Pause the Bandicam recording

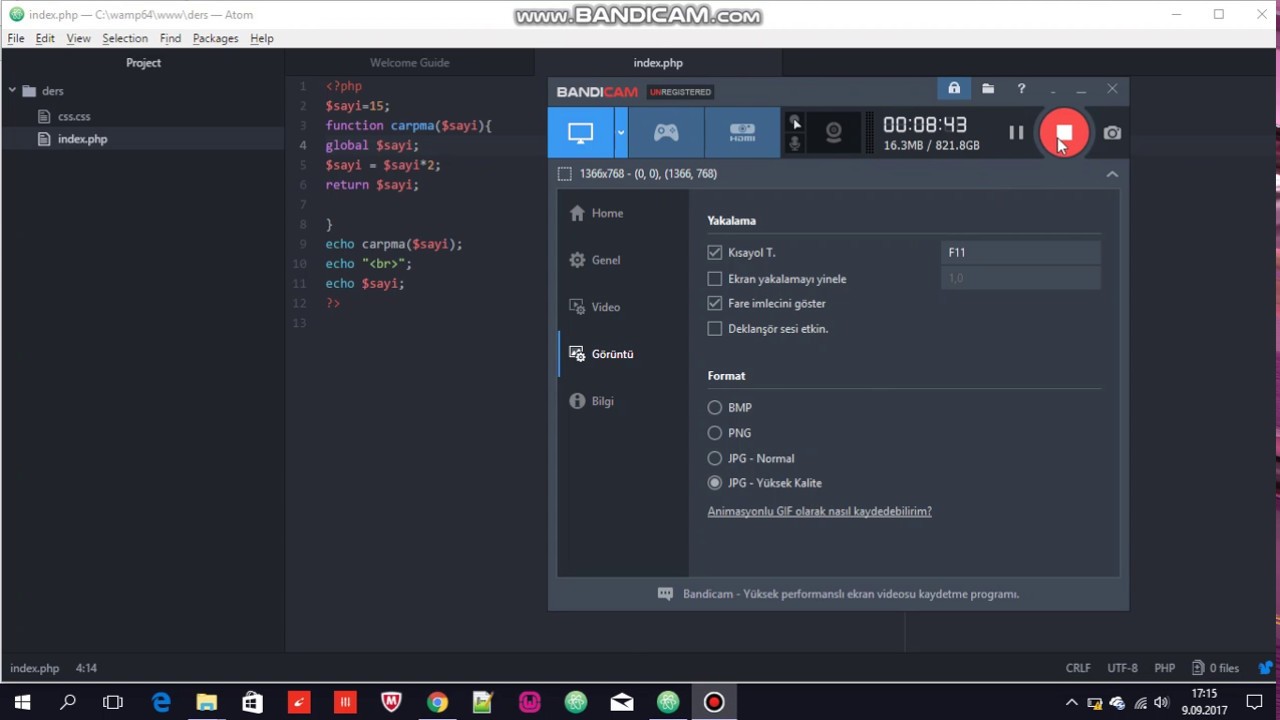1016,132
